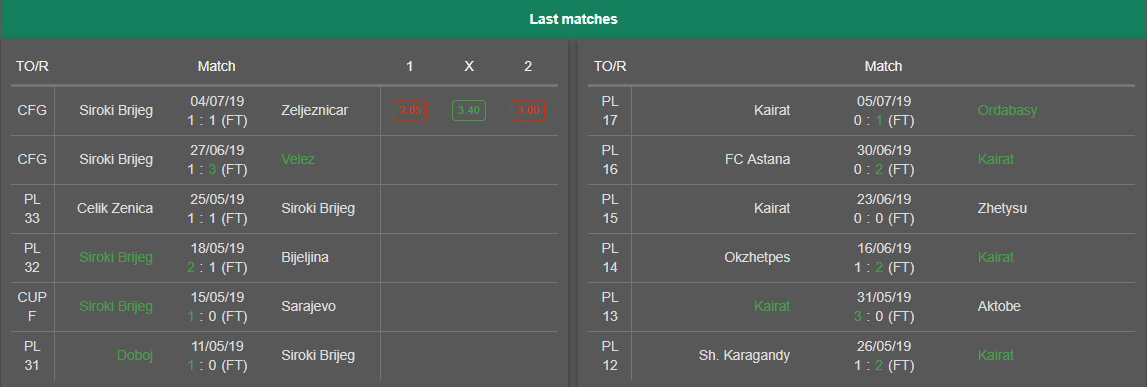This screenshot has height=387, width=1147.
Task: Click Okzhetpes team name
Action: click(x=756, y=258)
